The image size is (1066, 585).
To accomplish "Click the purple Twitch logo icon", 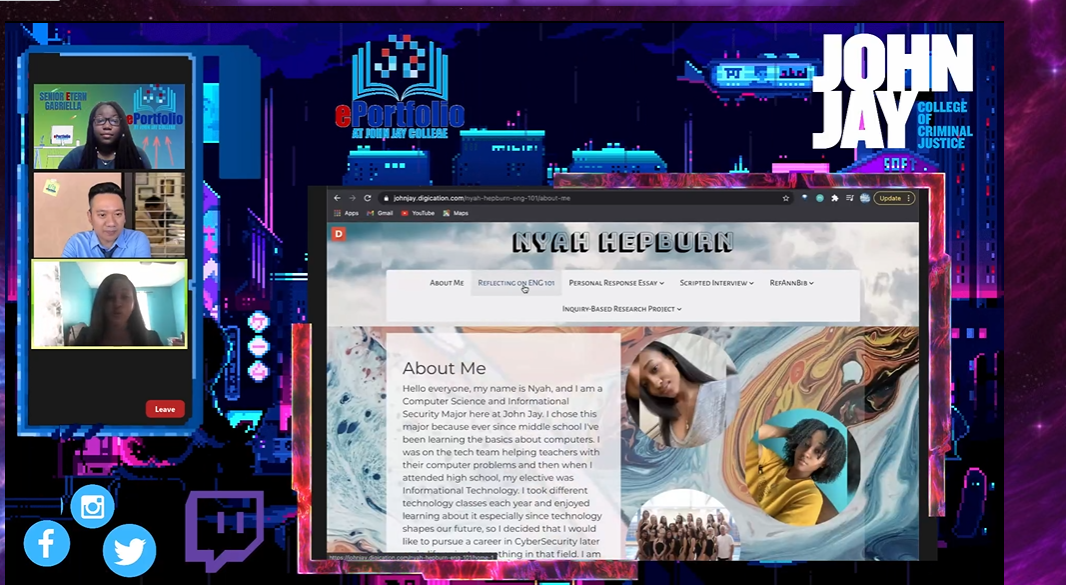I will pyautogui.click(x=224, y=529).
